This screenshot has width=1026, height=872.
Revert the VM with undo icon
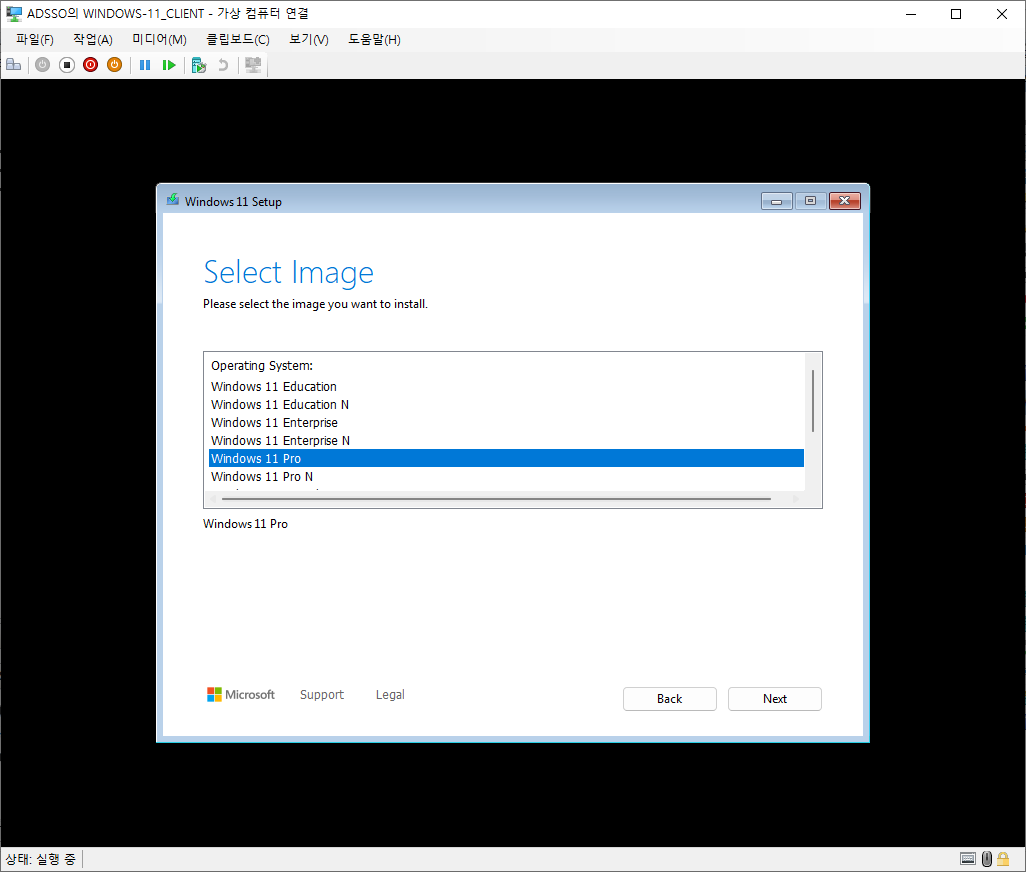tap(223, 65)
